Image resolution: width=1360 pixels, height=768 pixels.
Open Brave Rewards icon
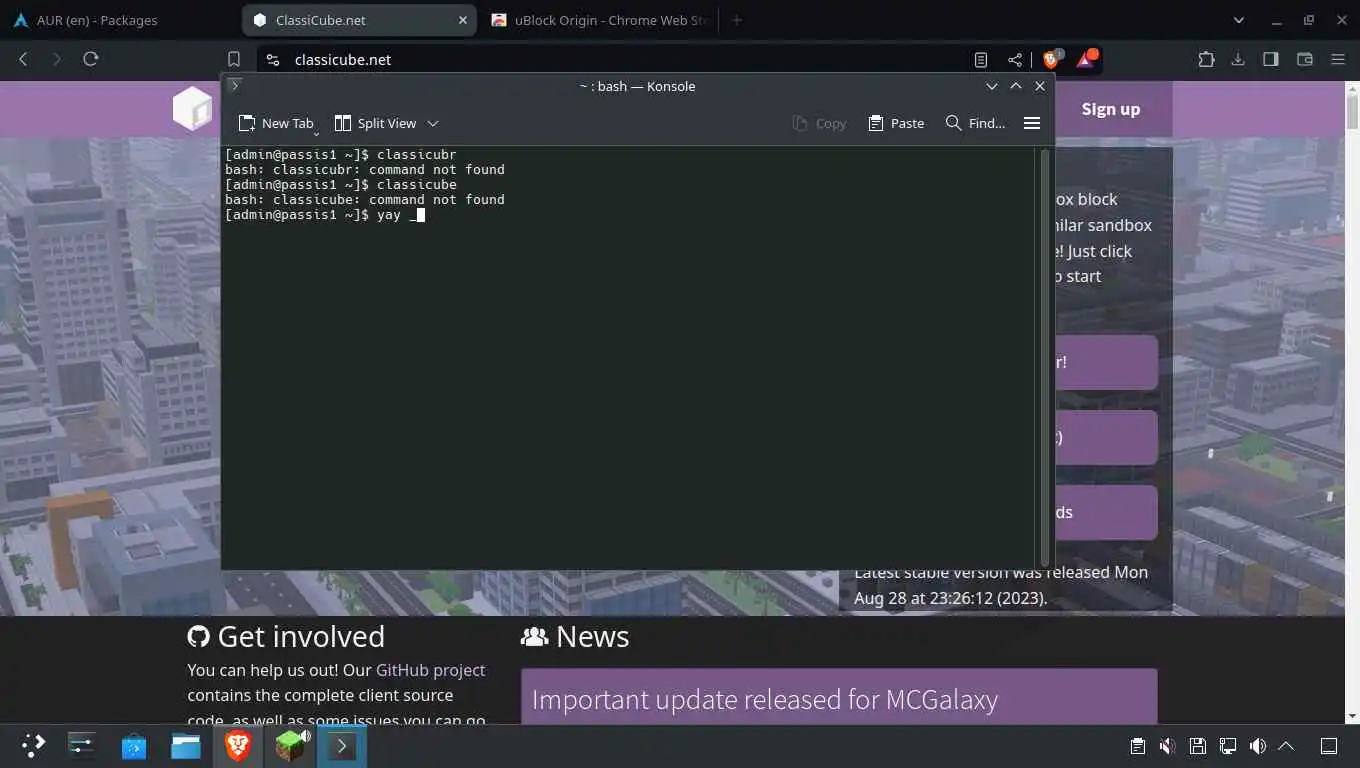click(1086, 59)
